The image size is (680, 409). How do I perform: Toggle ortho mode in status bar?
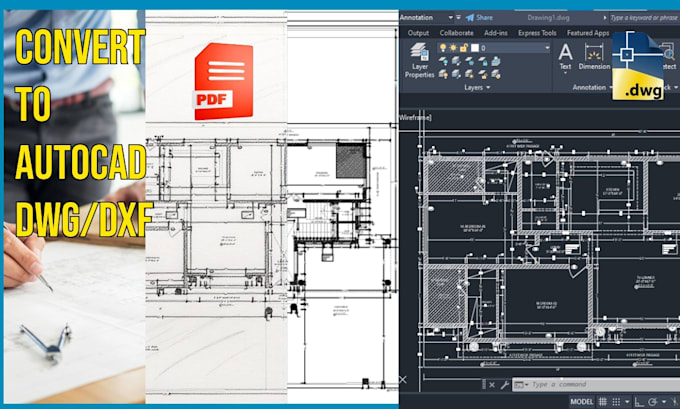click(x=639, y=402)
